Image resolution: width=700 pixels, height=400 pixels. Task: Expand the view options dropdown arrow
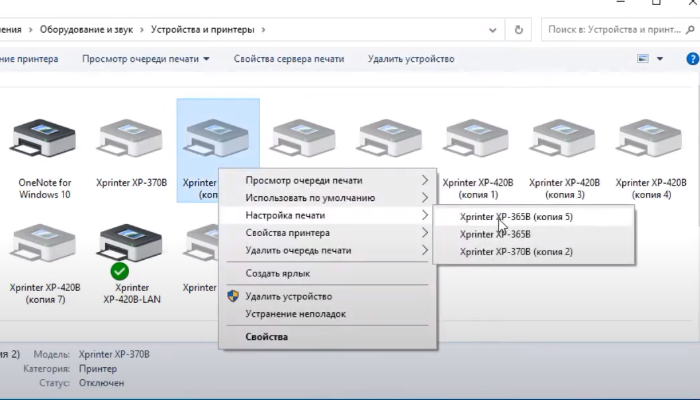pyautogui.click(x=659, y=58)
